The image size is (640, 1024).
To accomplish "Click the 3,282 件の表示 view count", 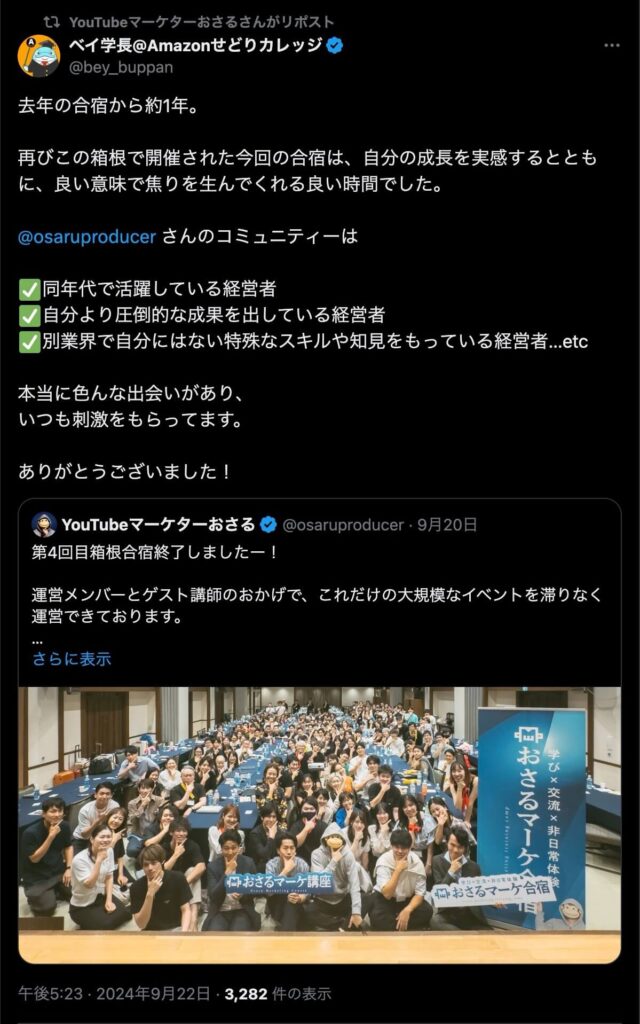I will [x=278, y=994].
